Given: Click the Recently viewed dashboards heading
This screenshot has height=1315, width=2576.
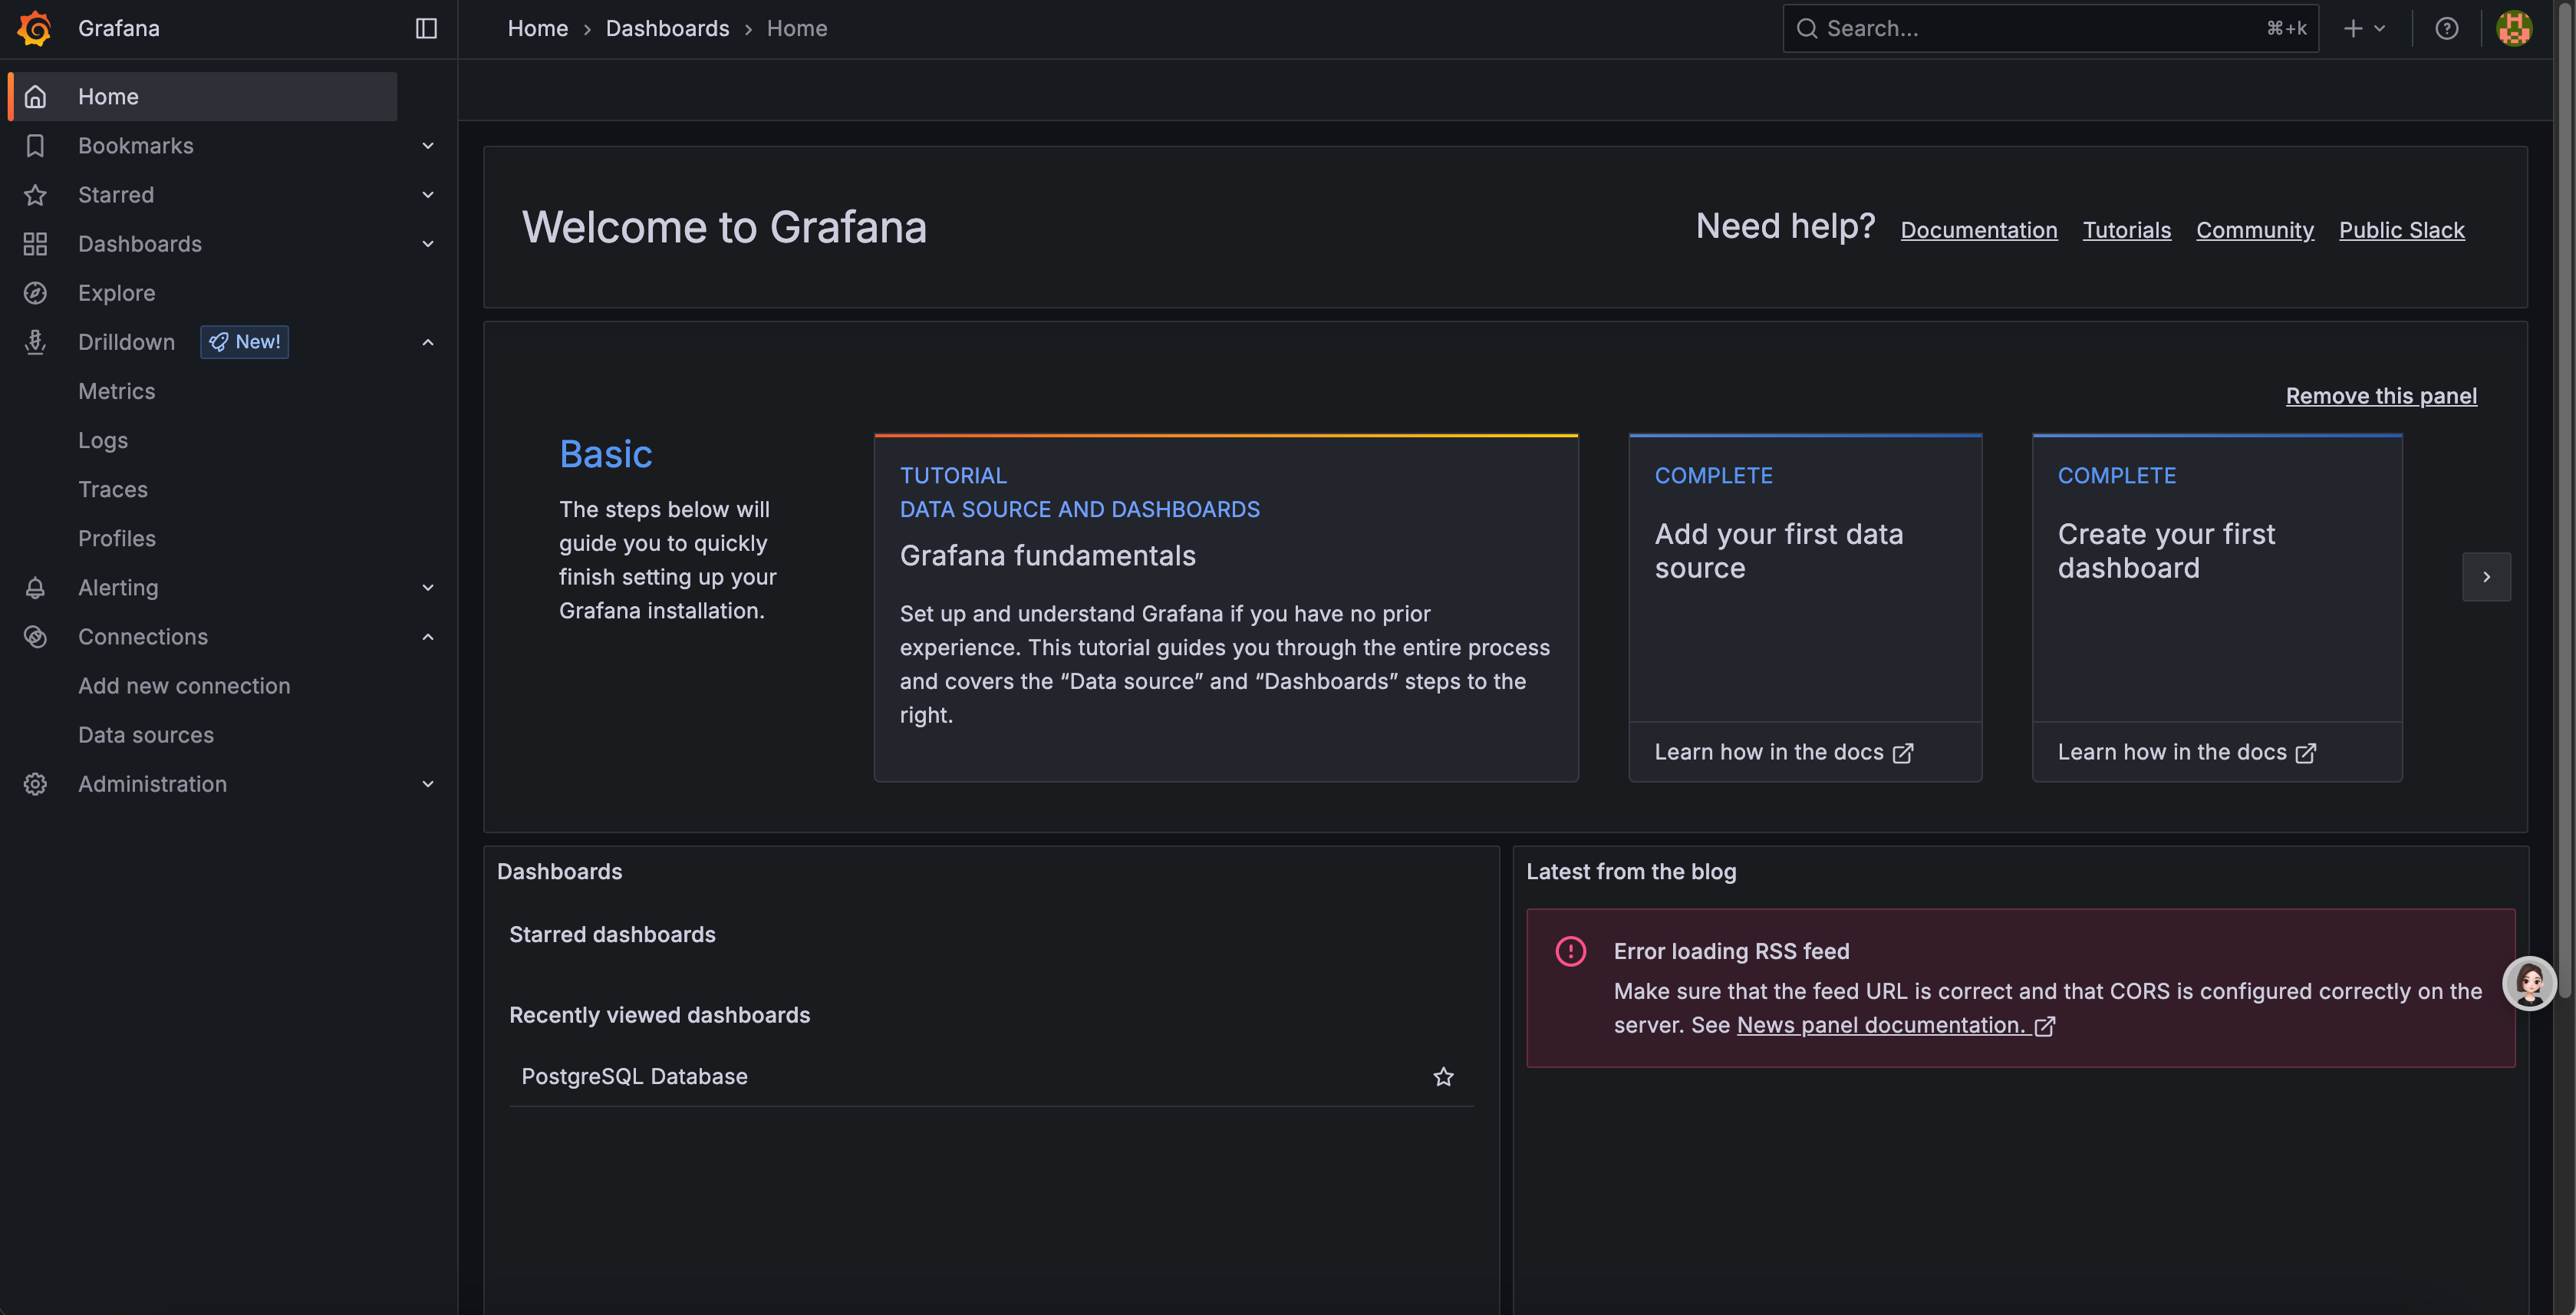Looking at the screenshot, I should [x=659, y=1016].
